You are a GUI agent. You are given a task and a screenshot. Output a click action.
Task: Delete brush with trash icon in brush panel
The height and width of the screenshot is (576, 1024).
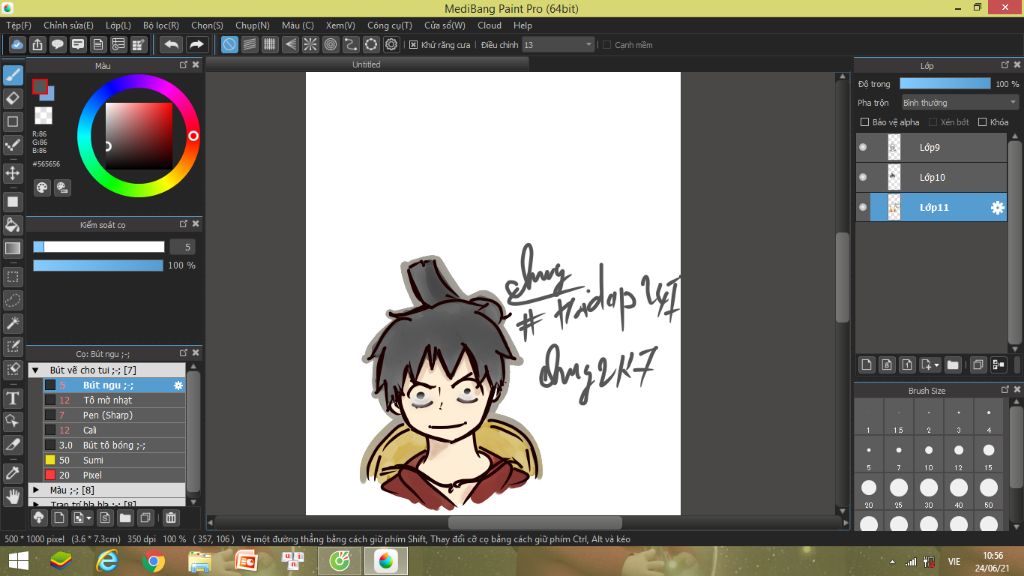[171, 518]
